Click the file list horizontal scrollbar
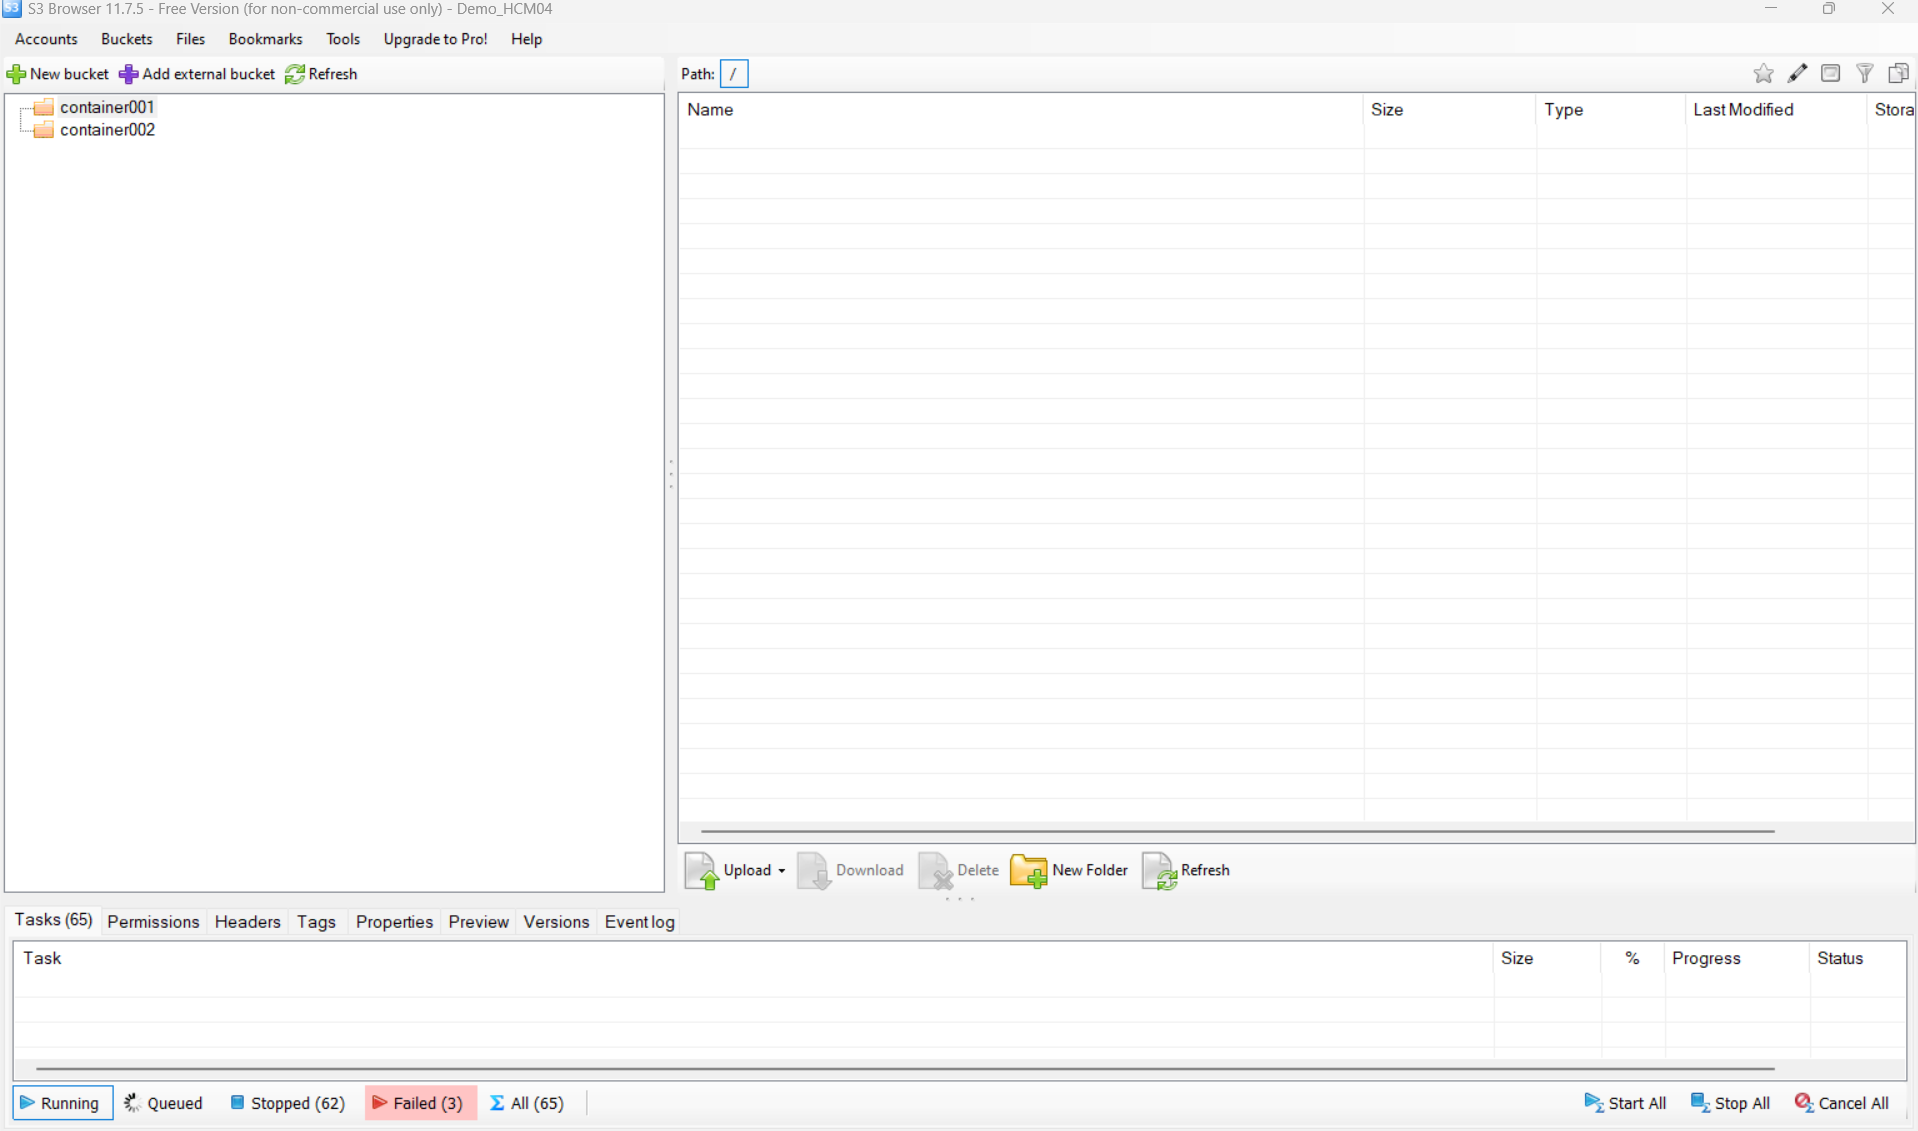This screenshot has height=1131, width=1918. click(1237, 831)
